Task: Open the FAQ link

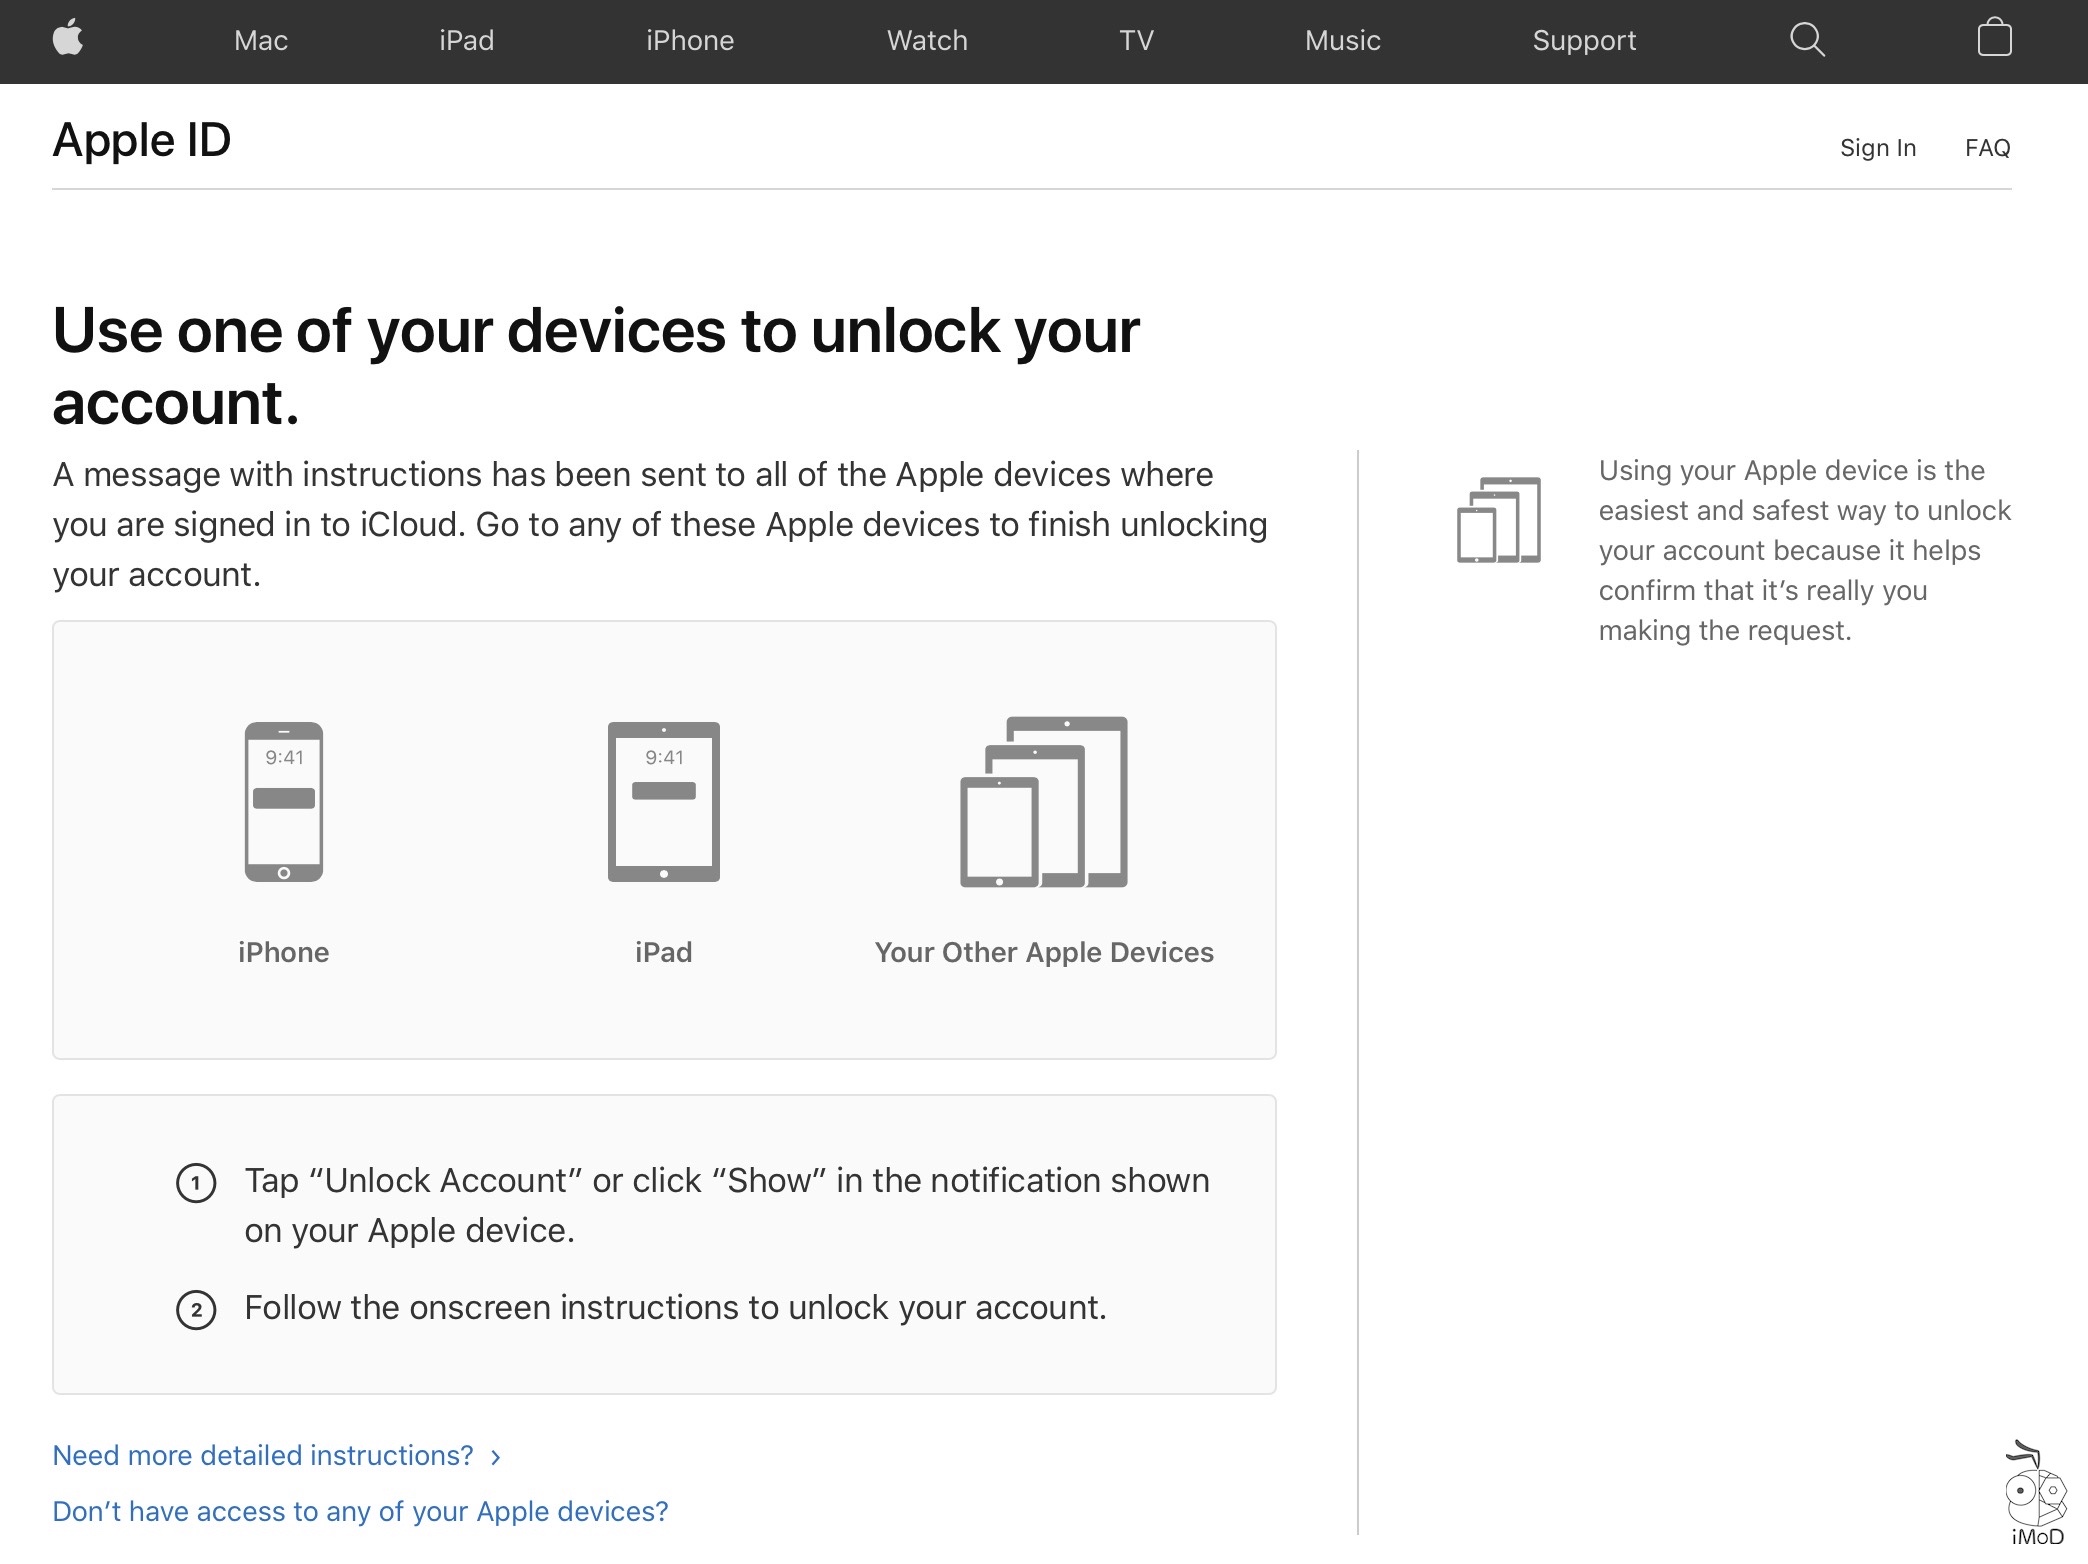Action: [1987, 148]
